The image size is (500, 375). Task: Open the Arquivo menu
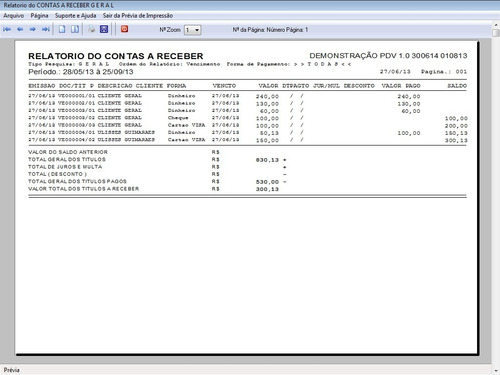click(14, 16)
